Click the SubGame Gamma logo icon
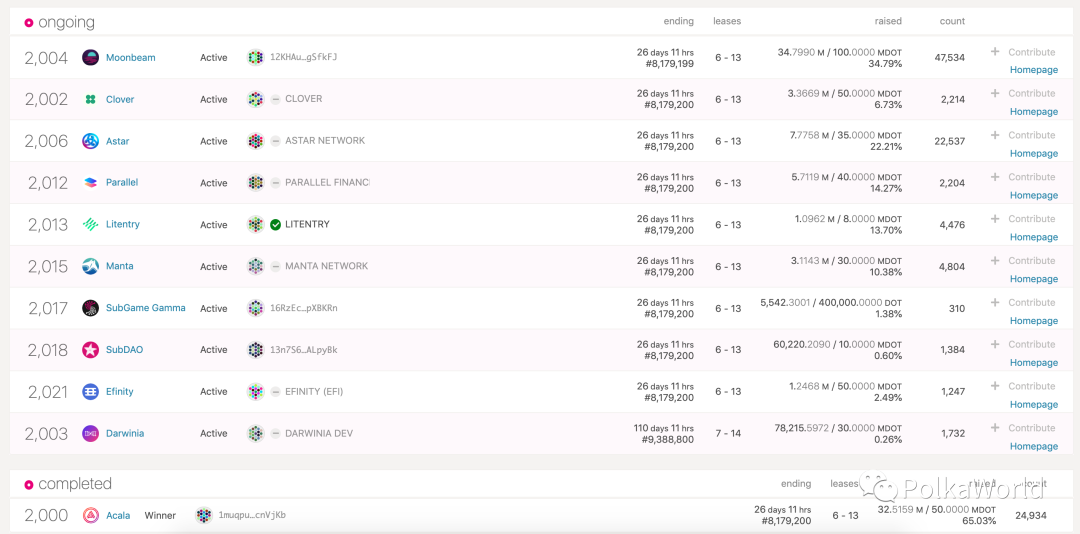 (x=90, y=308)
